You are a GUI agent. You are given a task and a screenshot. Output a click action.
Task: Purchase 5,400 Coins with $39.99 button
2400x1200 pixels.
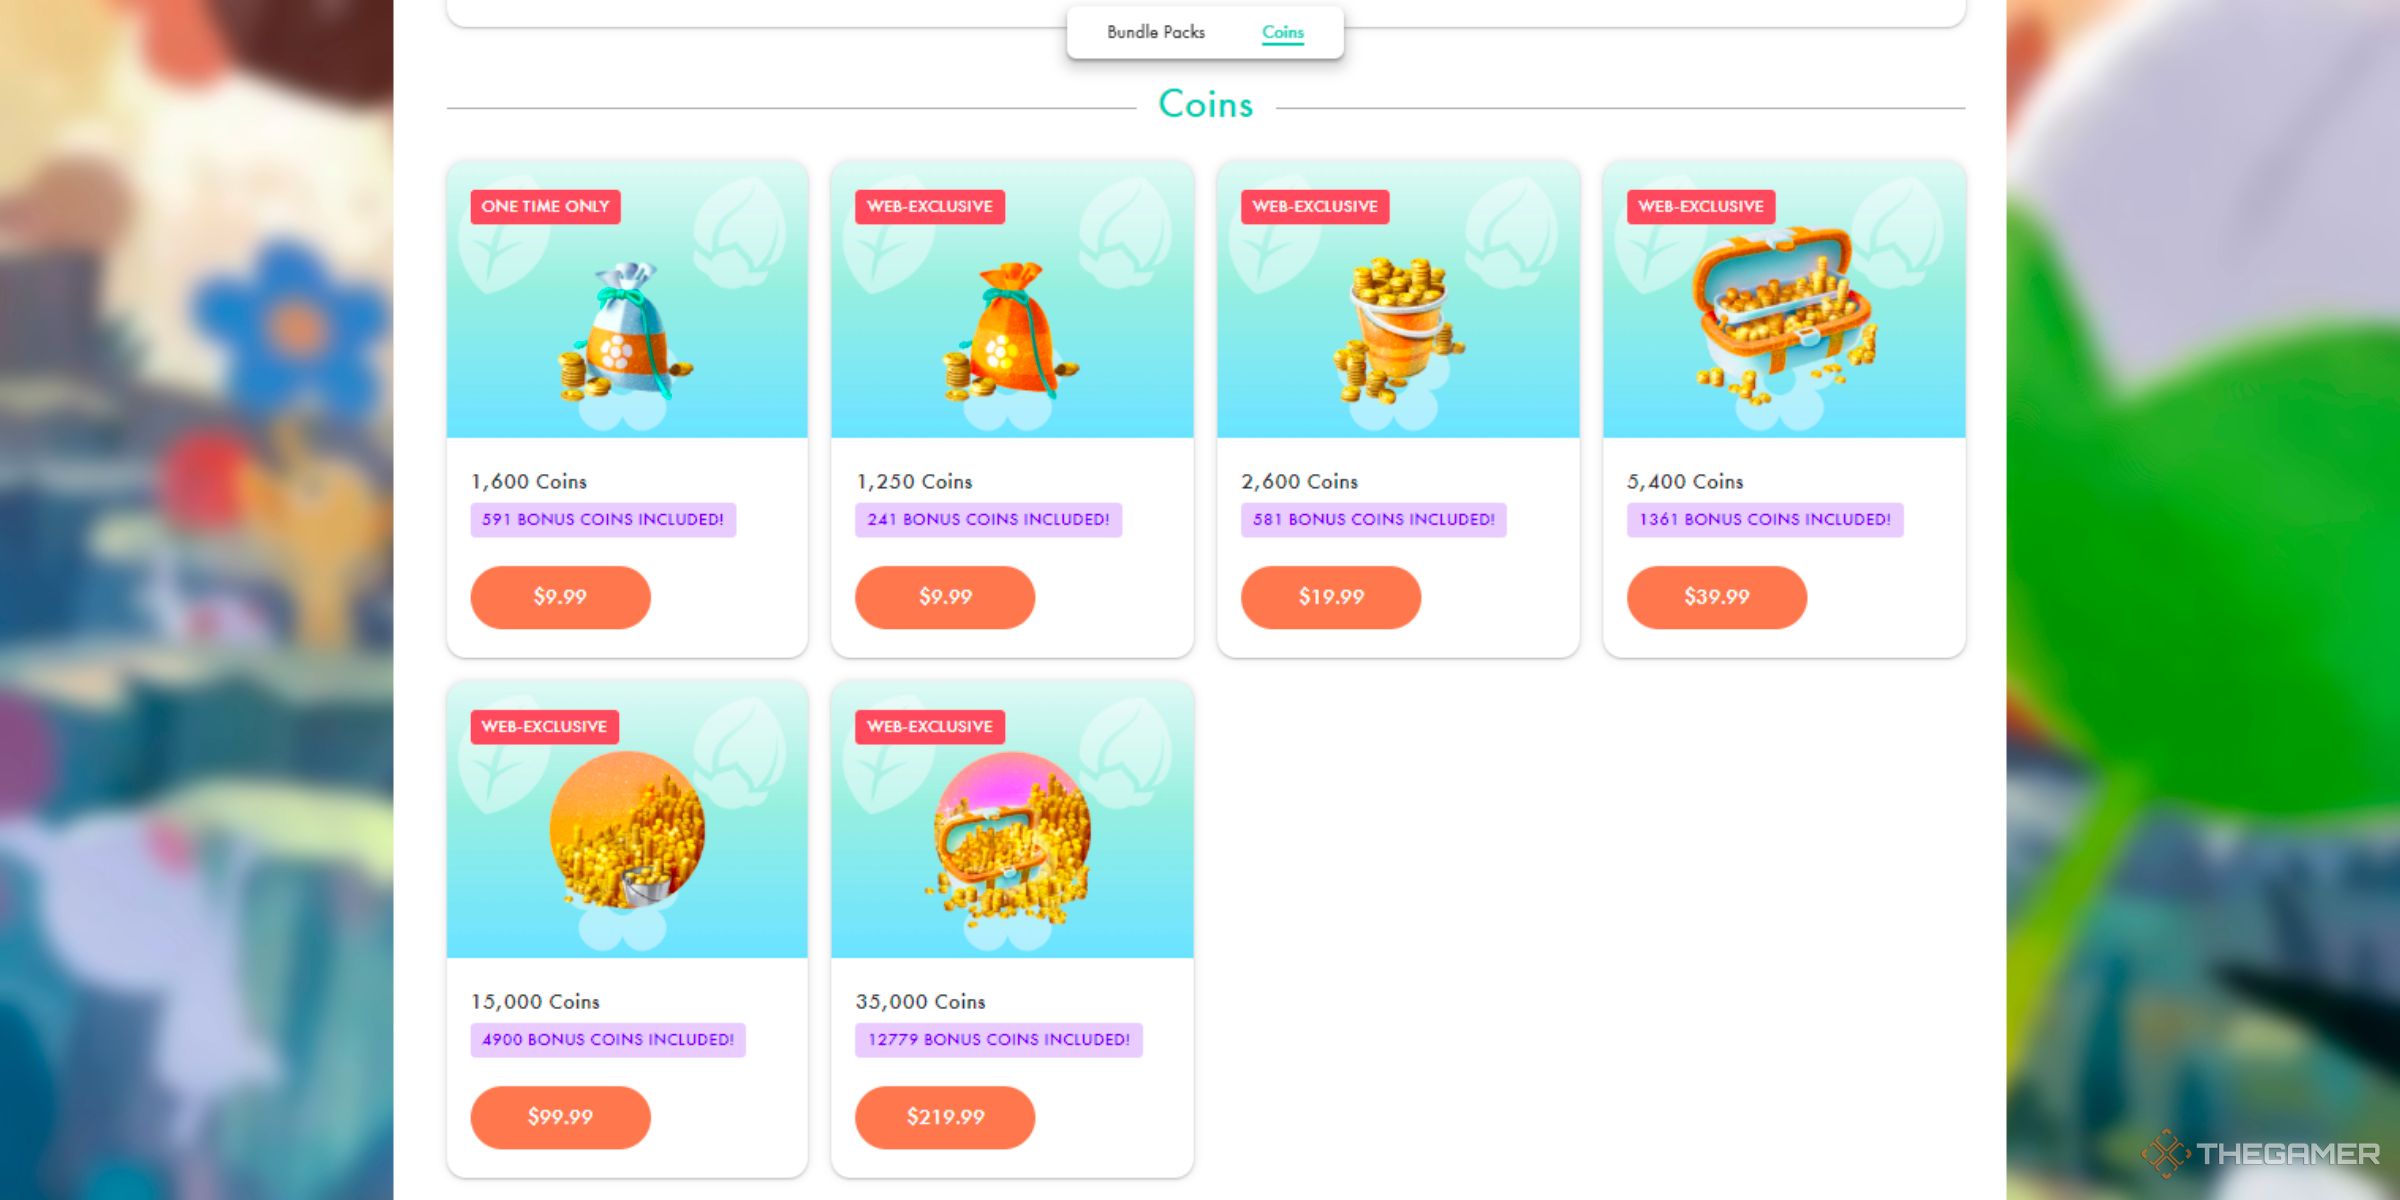(x=1717, y=597)
